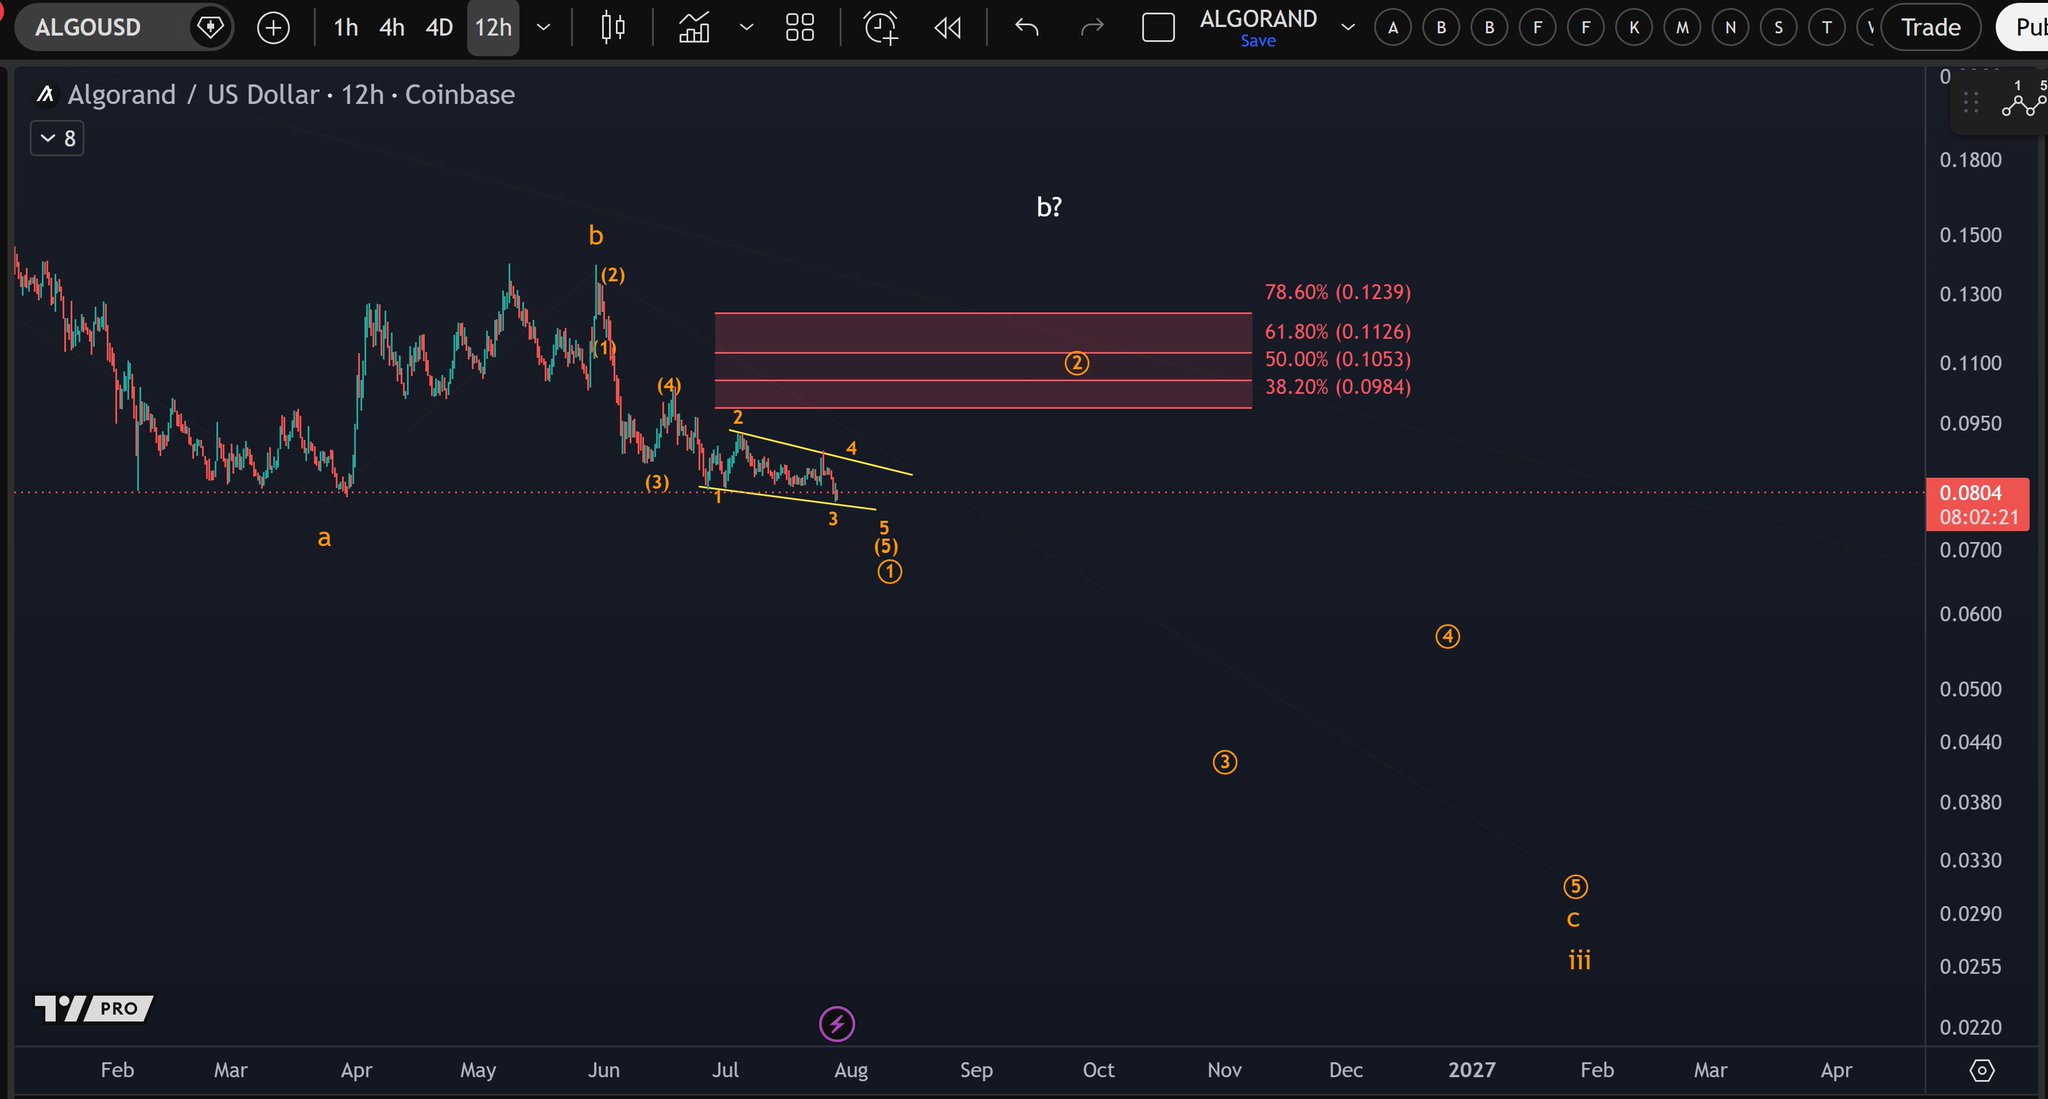The width and height of the screenshot is (2048, 1099).
Task: Click the 2027 label on the time axis
Action: pyautogui.click(x=1472, y=1070)
